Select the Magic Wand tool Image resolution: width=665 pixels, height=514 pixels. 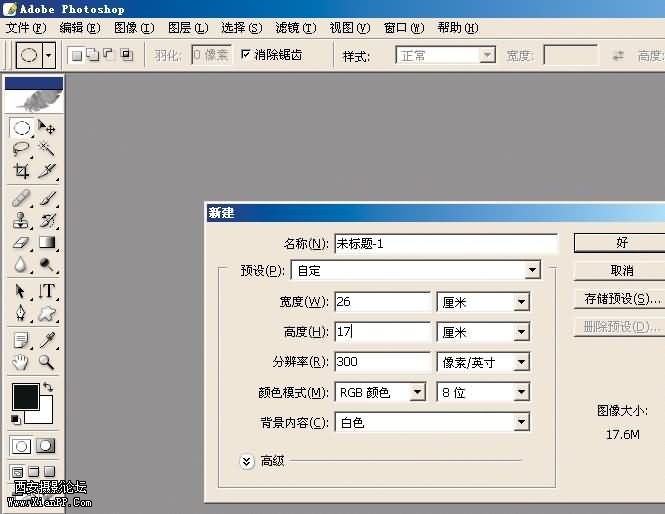(46, 149)
